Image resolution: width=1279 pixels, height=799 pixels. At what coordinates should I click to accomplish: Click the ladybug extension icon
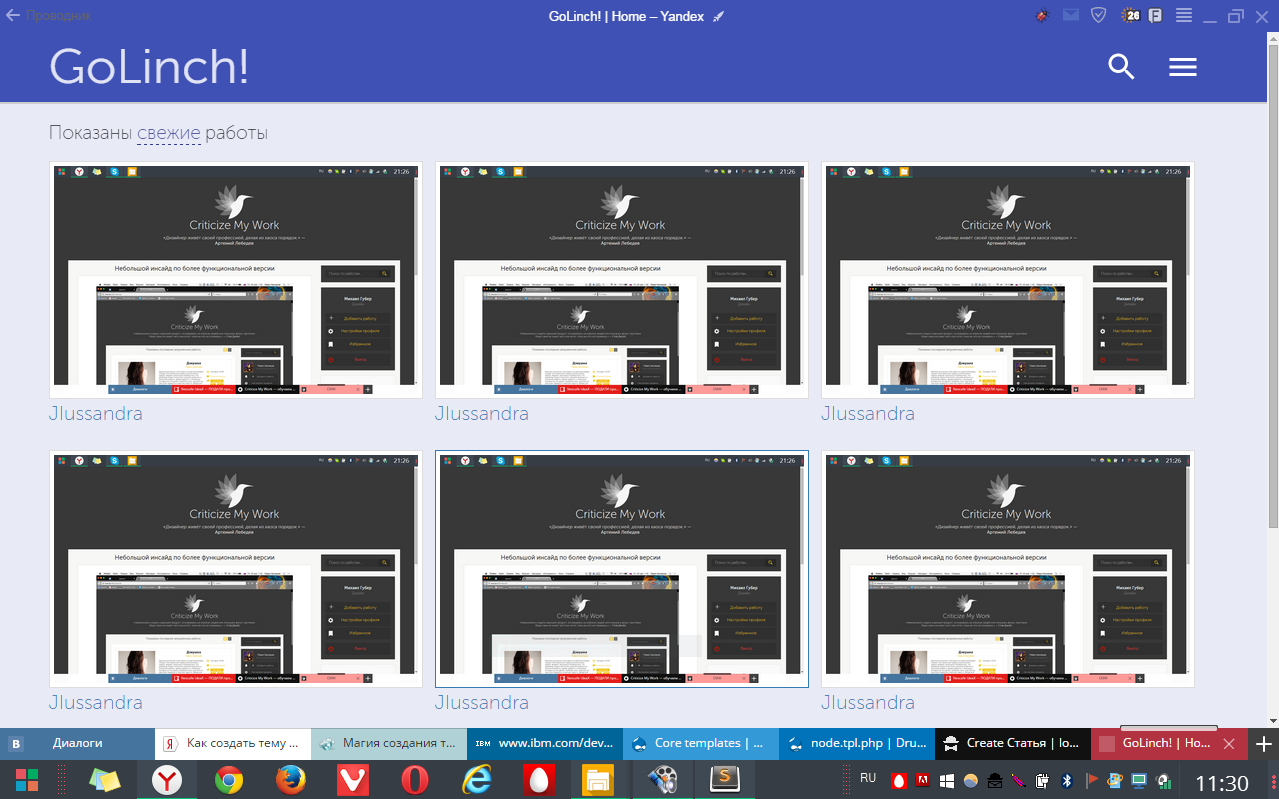1043,16
